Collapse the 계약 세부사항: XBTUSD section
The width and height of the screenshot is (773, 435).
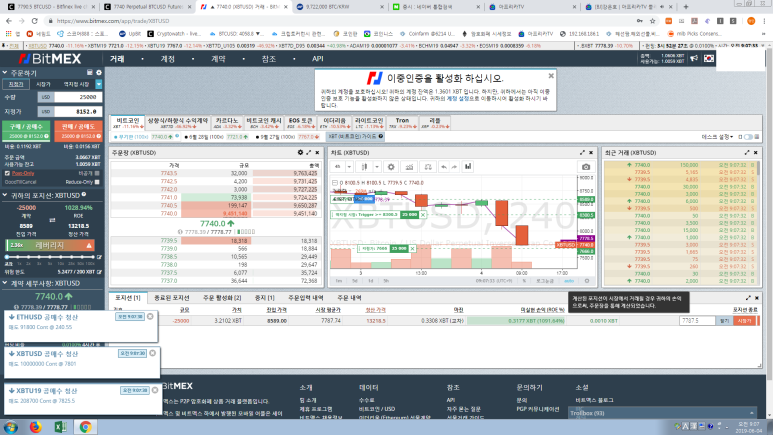coord(5,283)
